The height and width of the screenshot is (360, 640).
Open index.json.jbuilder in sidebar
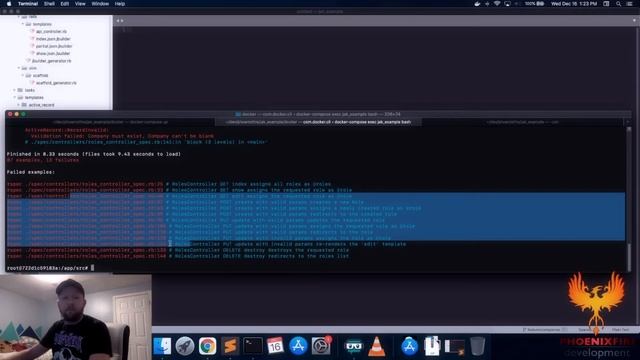pyautogui.click(x=53, y=39)
